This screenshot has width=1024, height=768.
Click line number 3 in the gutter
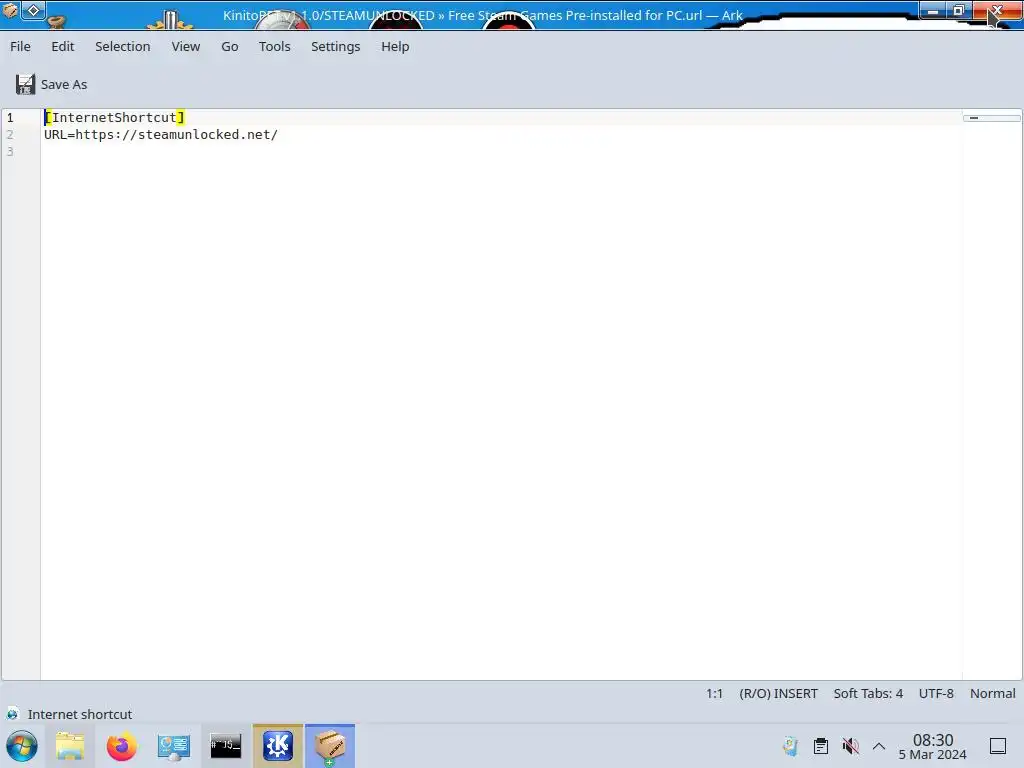click(10, 152)
